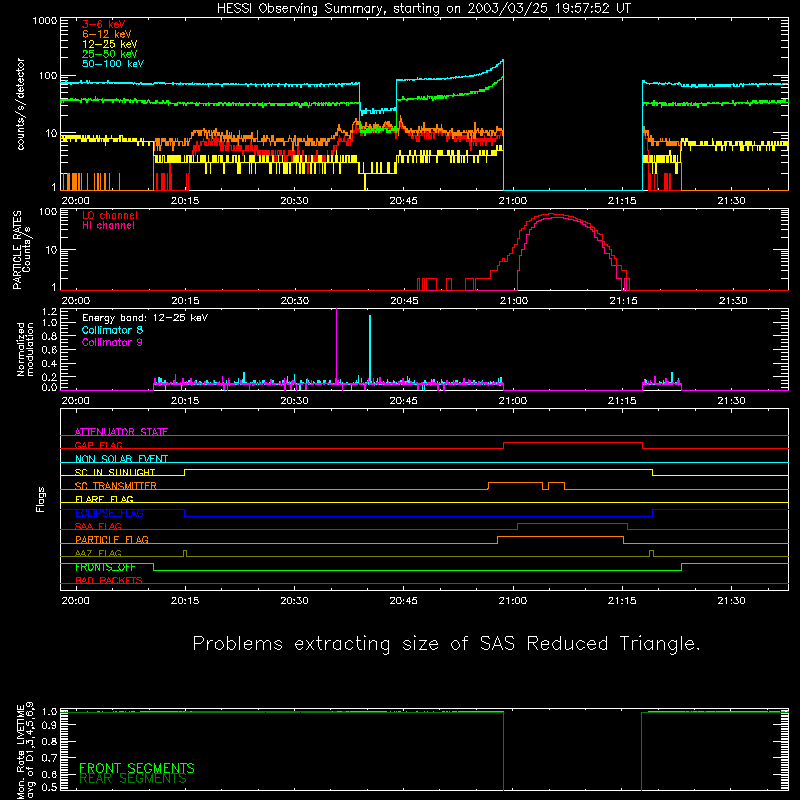Image resolution: width=800 pixels, height=800 pixels.
Task: Click the vertical Flags axis label
Action: (41, 499)
